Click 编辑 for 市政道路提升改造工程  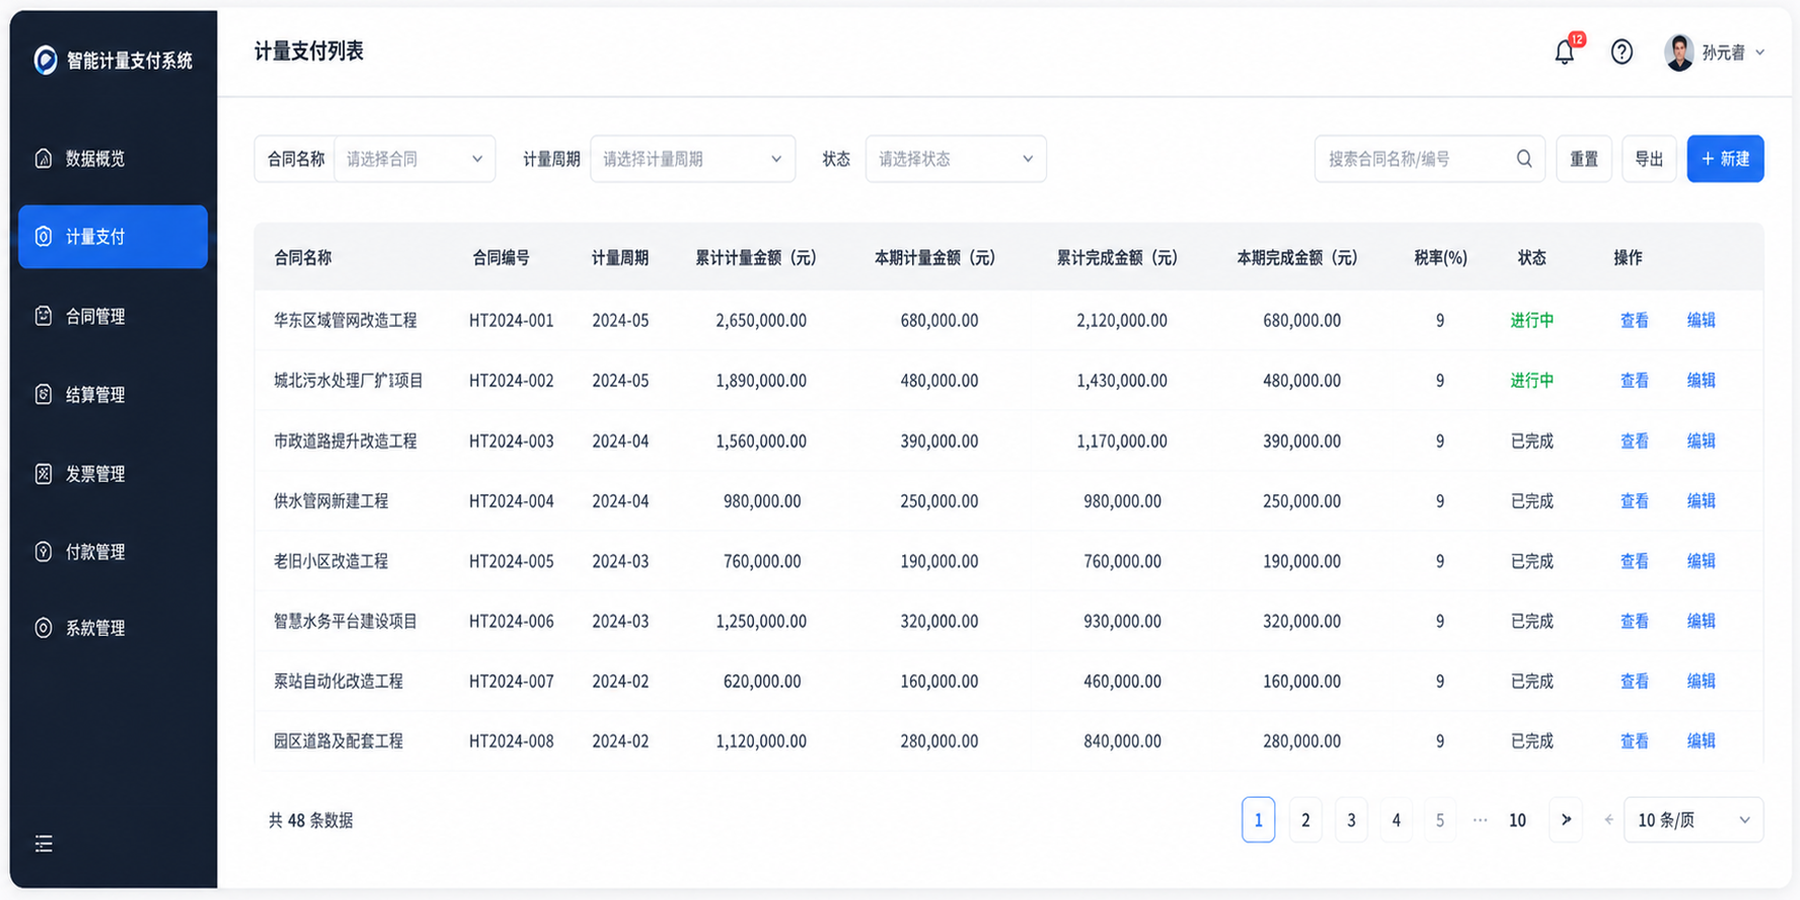pyautogui.click(x=1702, y=441)
